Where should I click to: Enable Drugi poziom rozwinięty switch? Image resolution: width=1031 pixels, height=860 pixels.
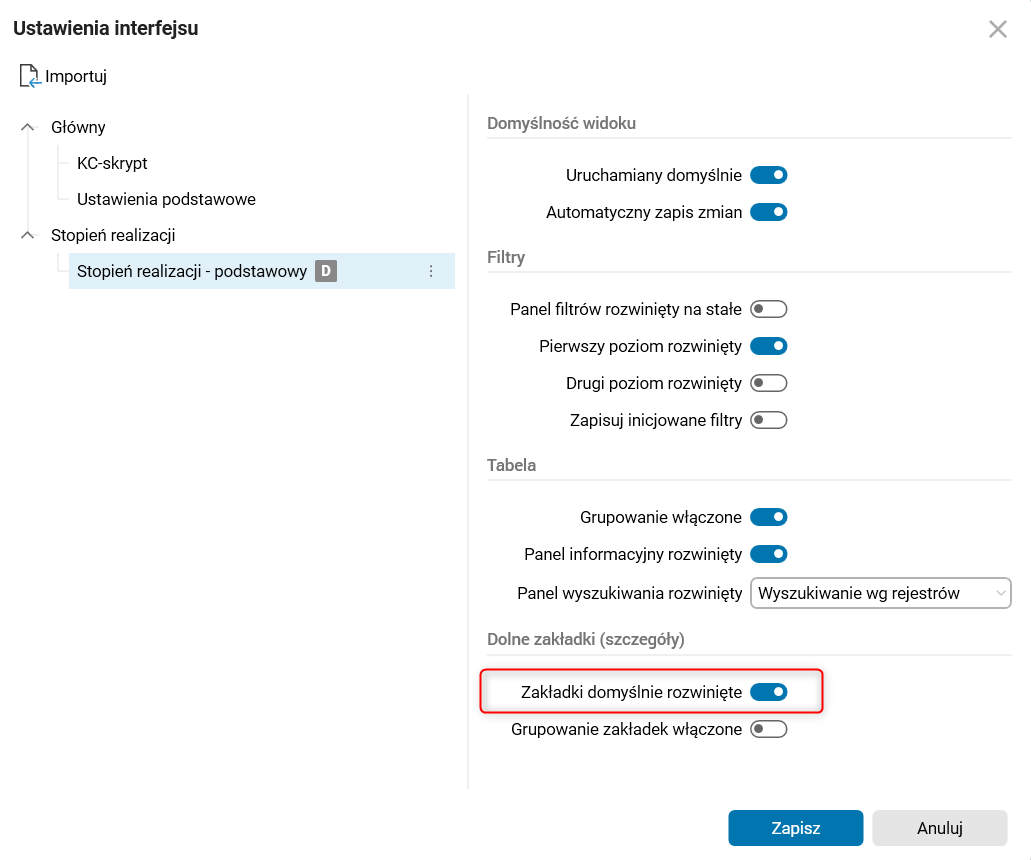pyautogui.click(x=768, y=383)
